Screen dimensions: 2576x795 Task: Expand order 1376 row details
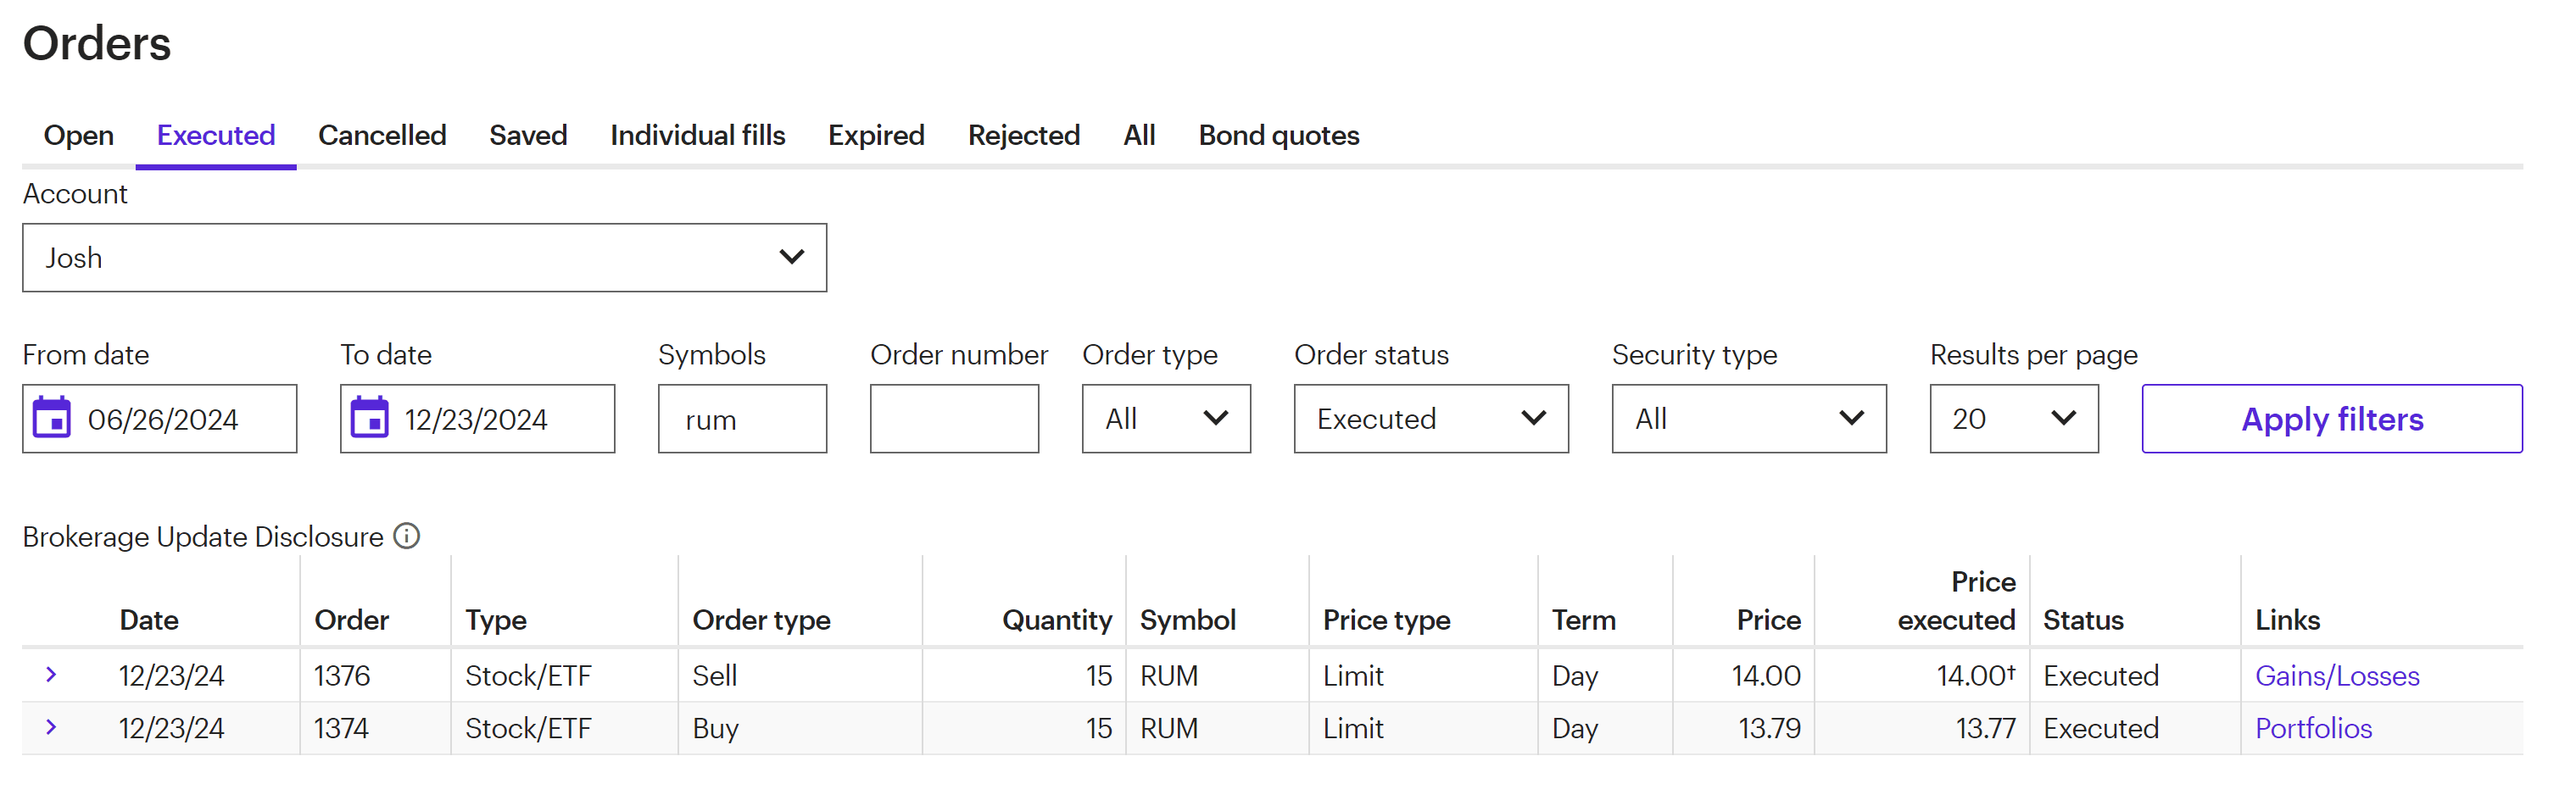click(x=51, y=675)
